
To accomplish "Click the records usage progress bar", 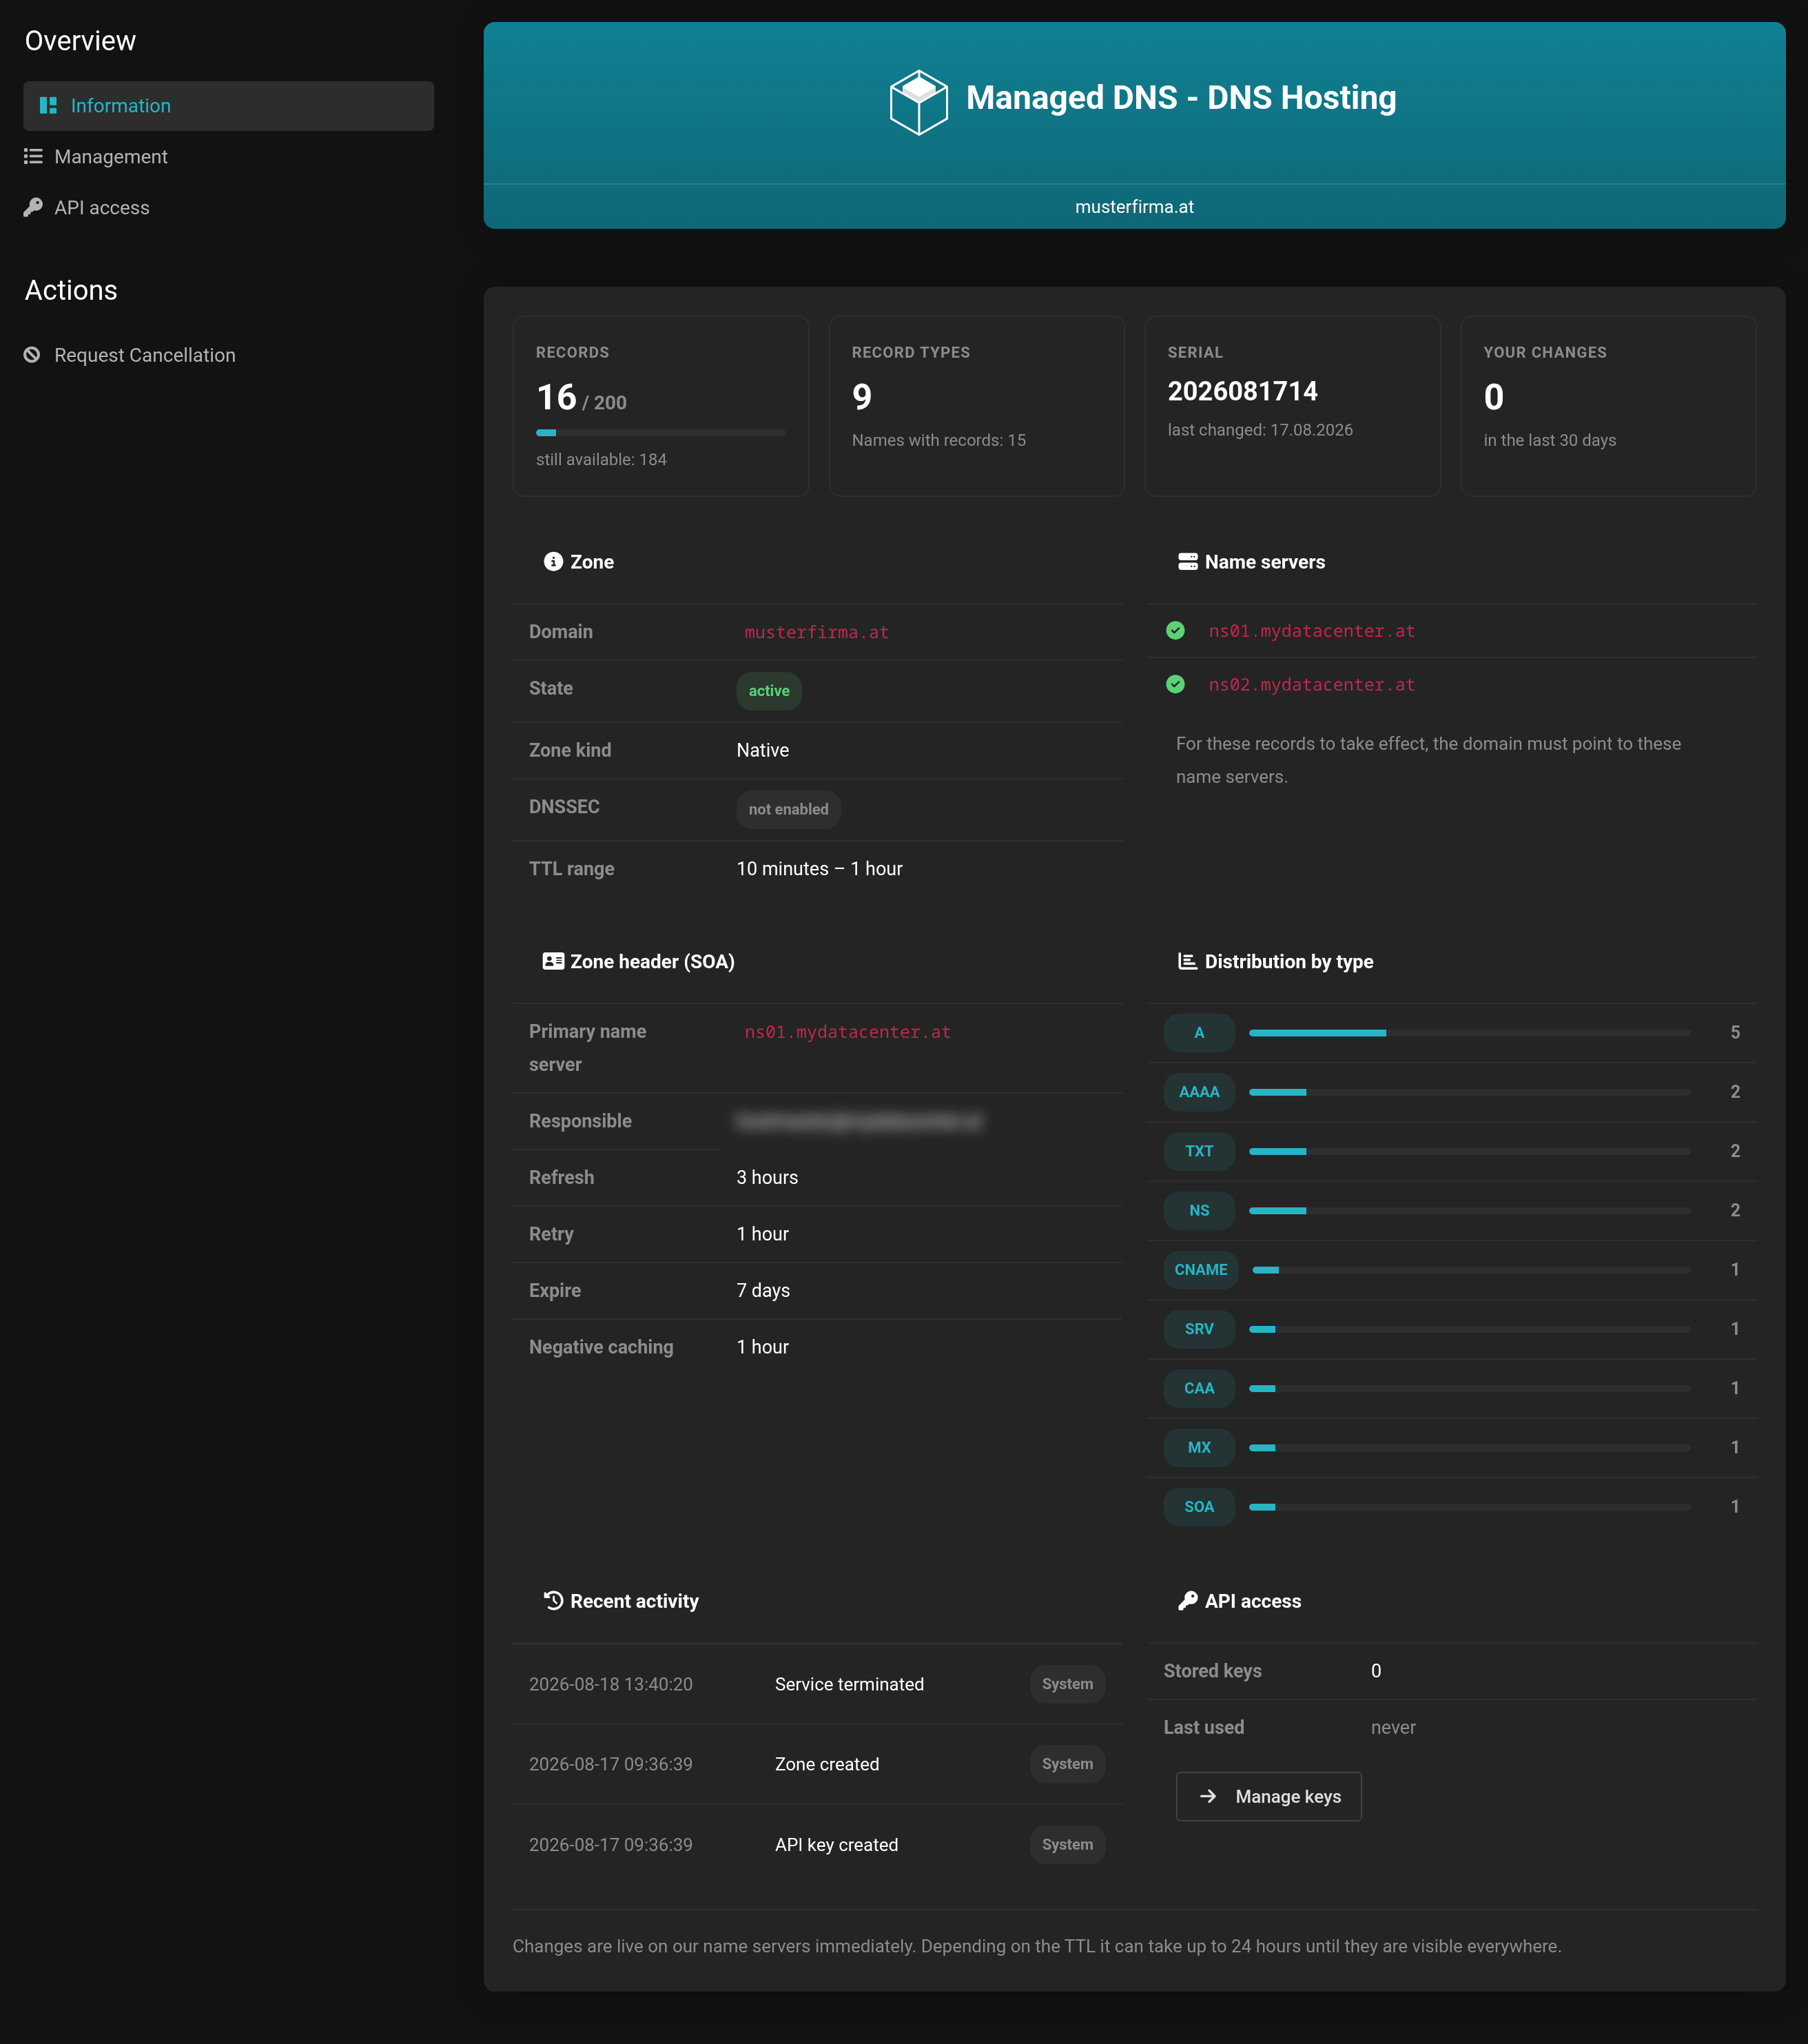I will click(661, 433).
